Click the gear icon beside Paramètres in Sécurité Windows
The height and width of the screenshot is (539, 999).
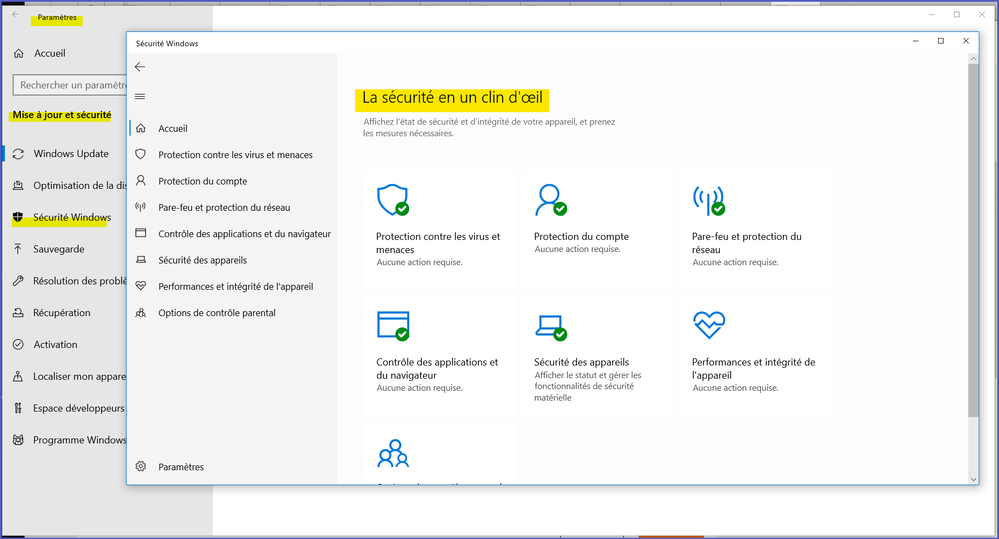point(141,466)
